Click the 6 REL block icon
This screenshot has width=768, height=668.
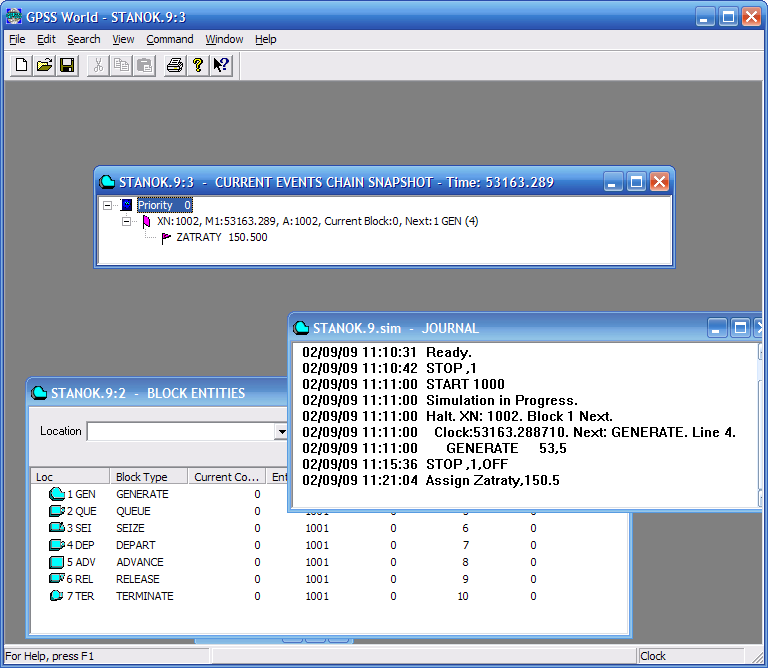[x=57, y=578]
